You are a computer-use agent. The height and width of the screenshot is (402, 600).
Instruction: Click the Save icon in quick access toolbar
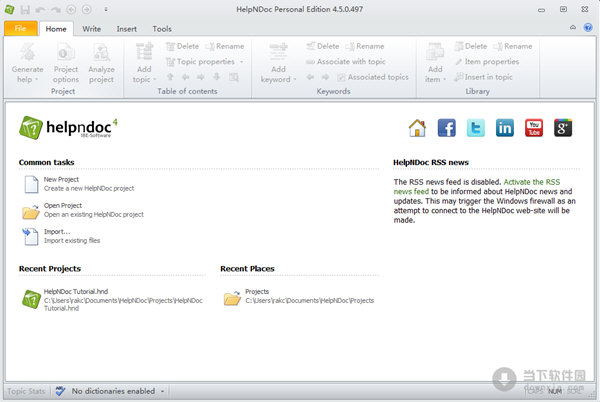[x=25, y=10]
